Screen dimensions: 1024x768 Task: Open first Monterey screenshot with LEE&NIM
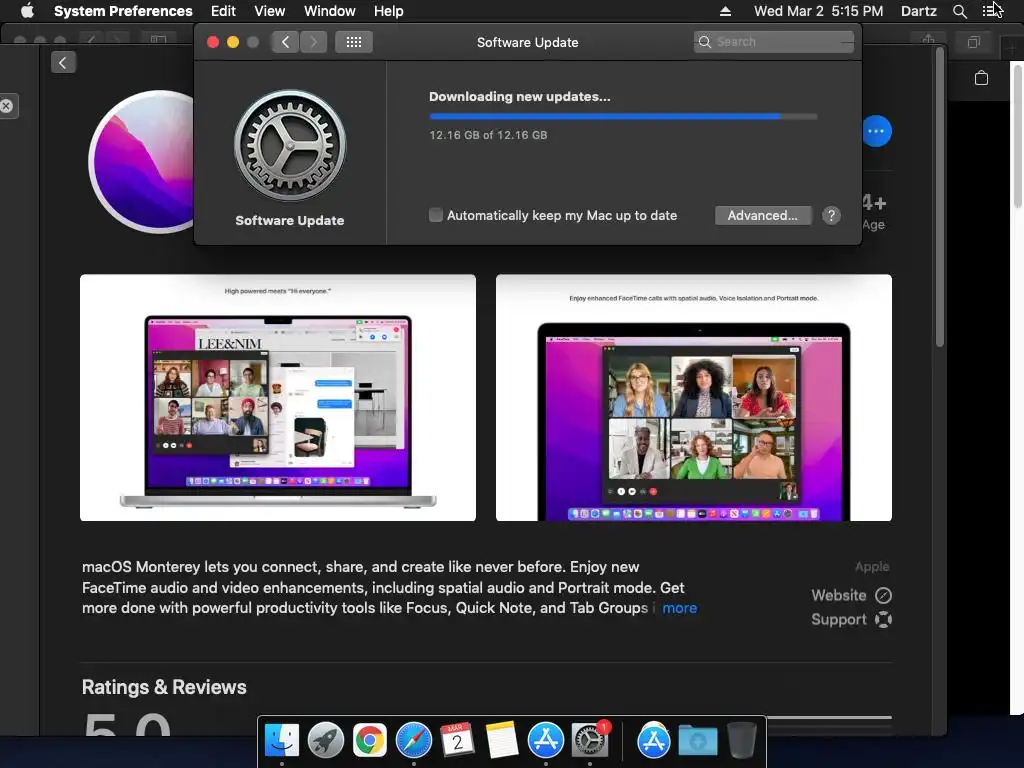click(x=278, y=397)
